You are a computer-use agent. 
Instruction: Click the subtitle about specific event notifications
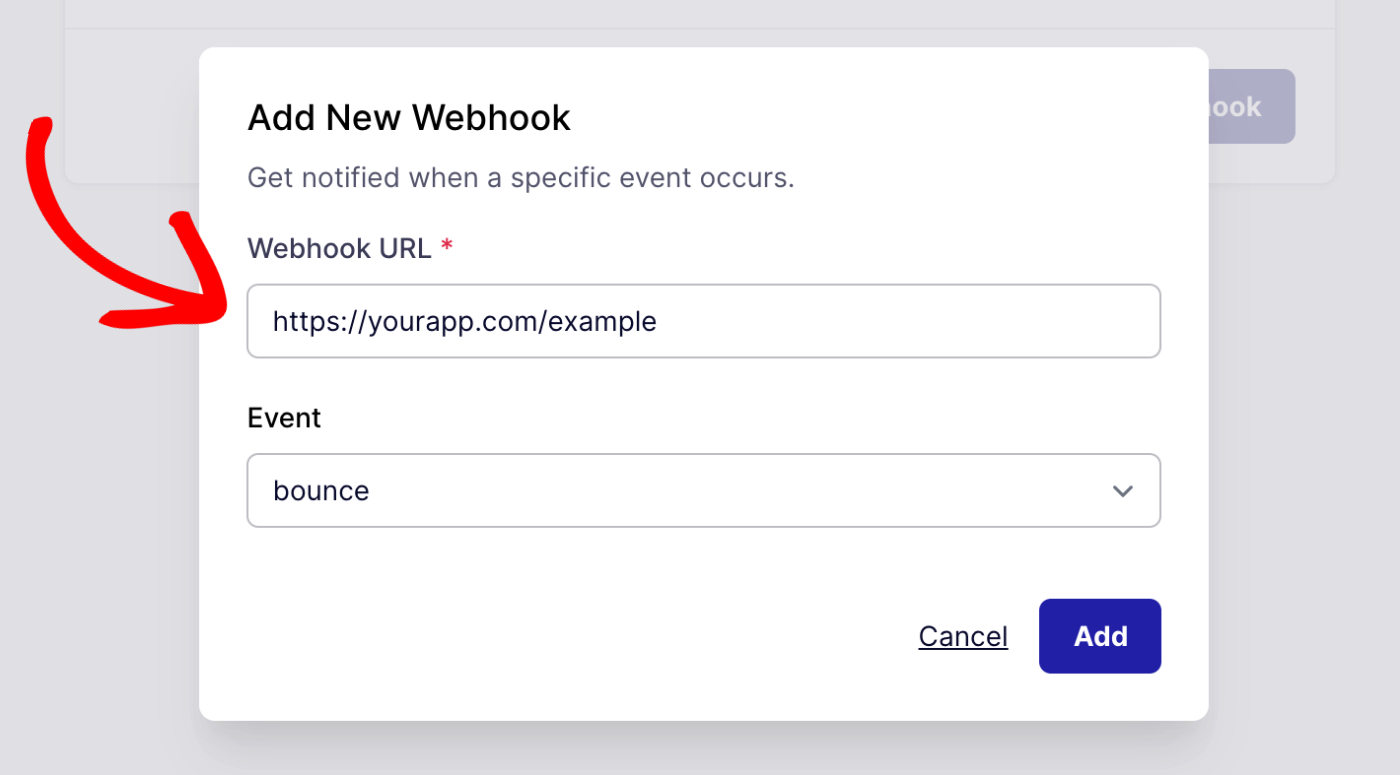click(x=520, y=177)
